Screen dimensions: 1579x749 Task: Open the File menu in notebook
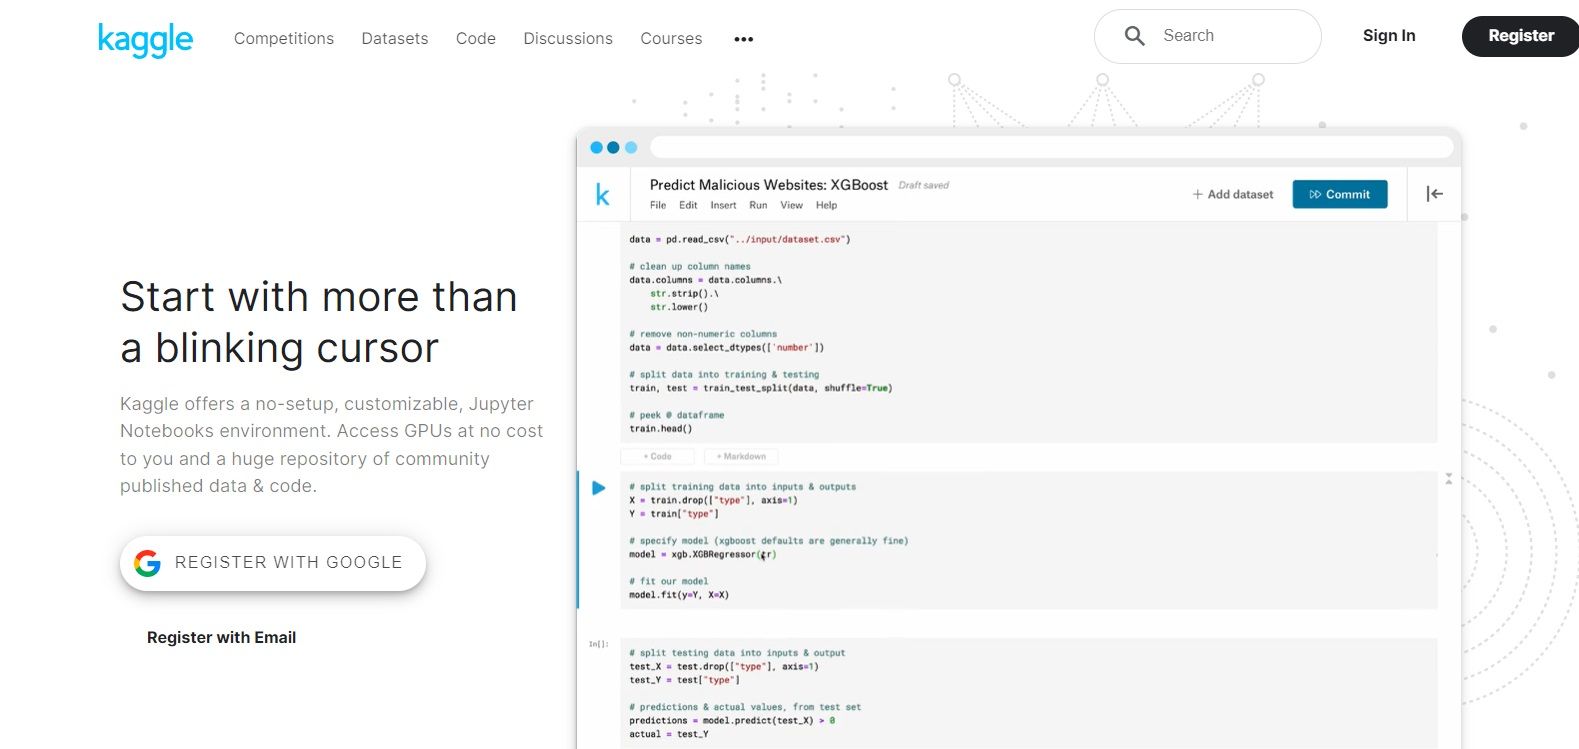(x=657, y=205)
